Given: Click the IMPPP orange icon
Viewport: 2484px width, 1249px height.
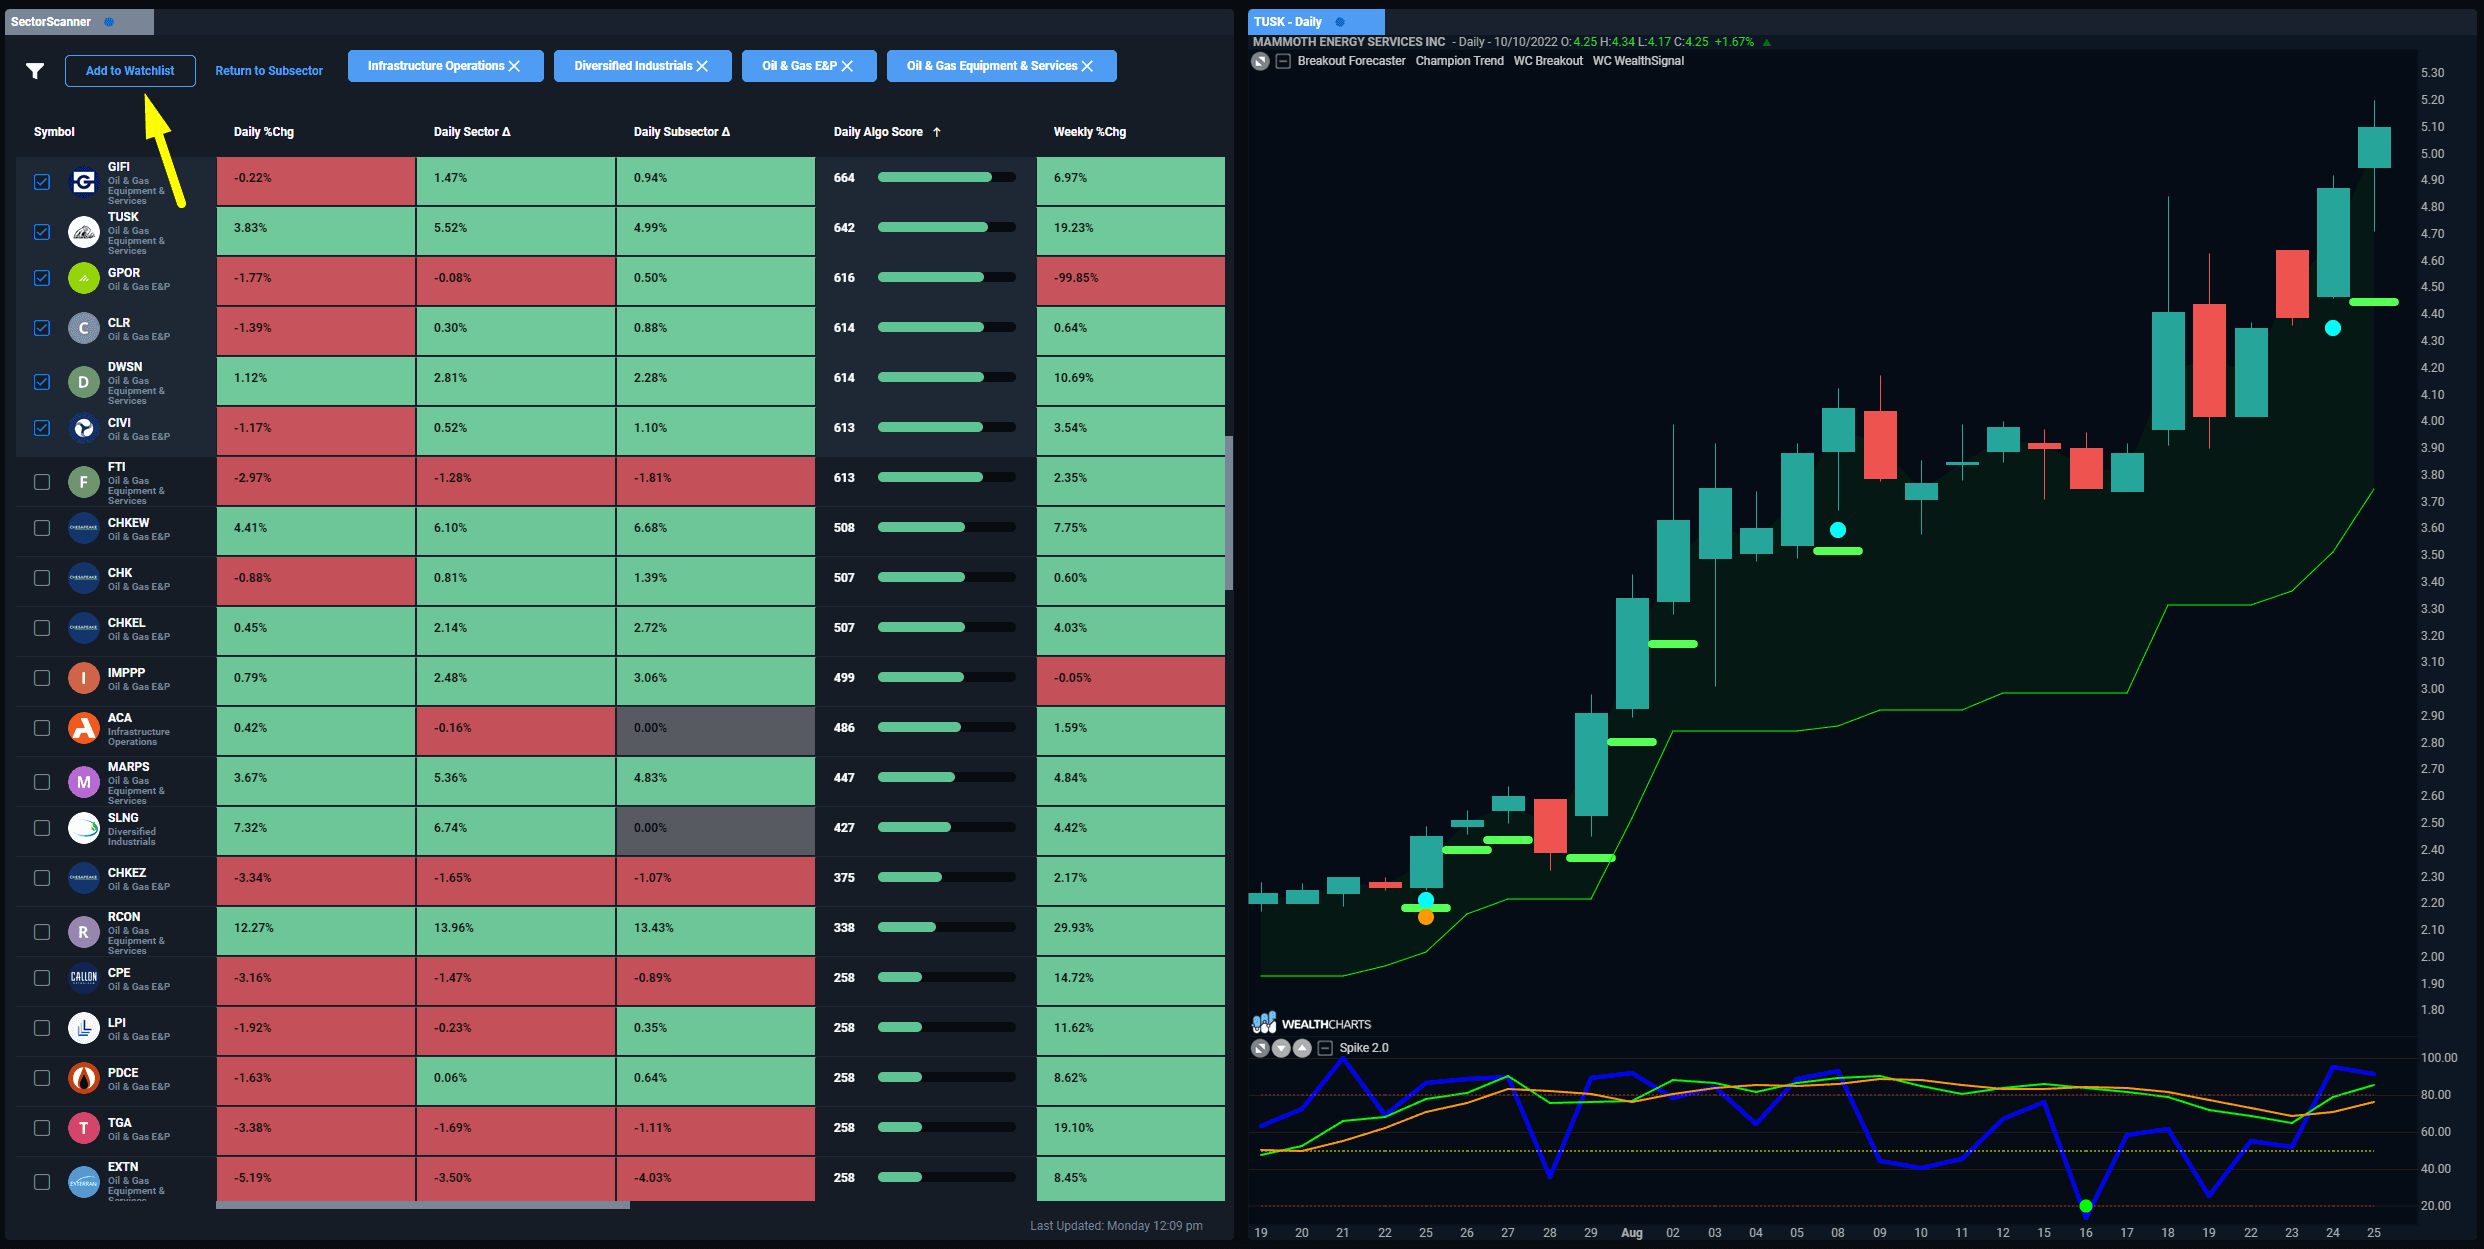Looking at the screenshot, I should pyautogui.click(x=84, y=678).
